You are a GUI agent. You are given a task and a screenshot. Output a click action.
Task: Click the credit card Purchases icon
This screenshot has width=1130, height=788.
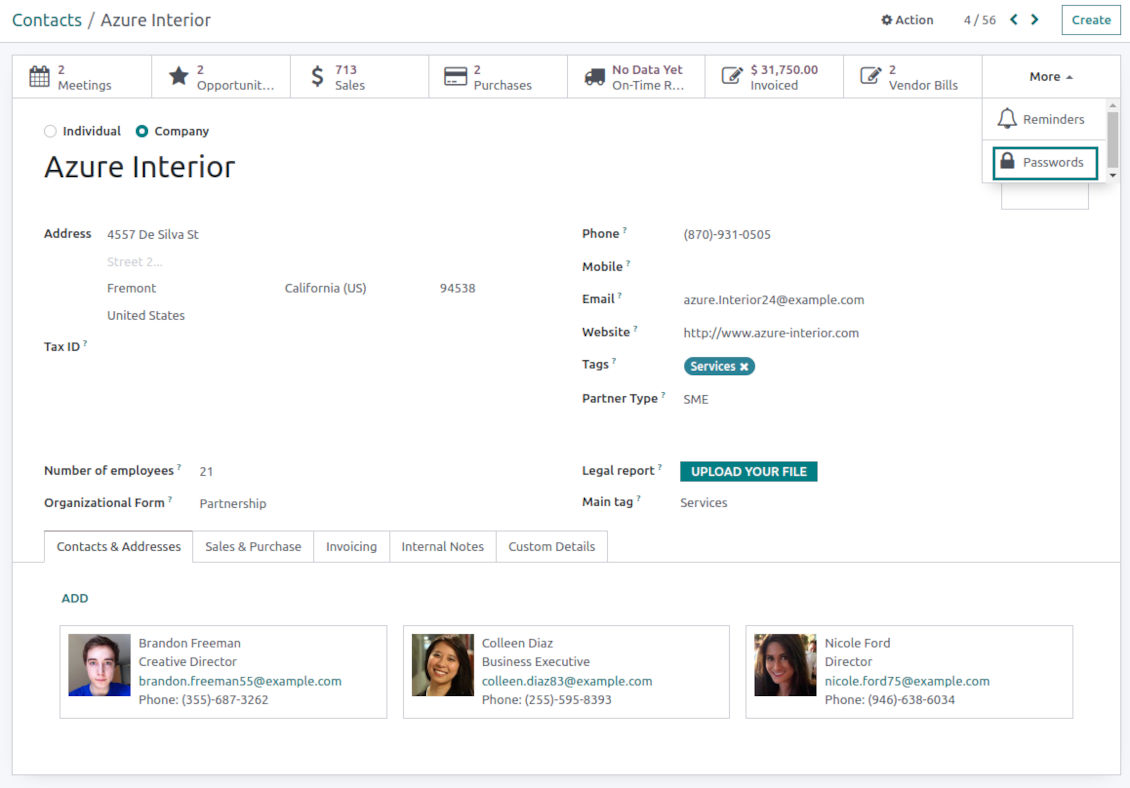456,77
